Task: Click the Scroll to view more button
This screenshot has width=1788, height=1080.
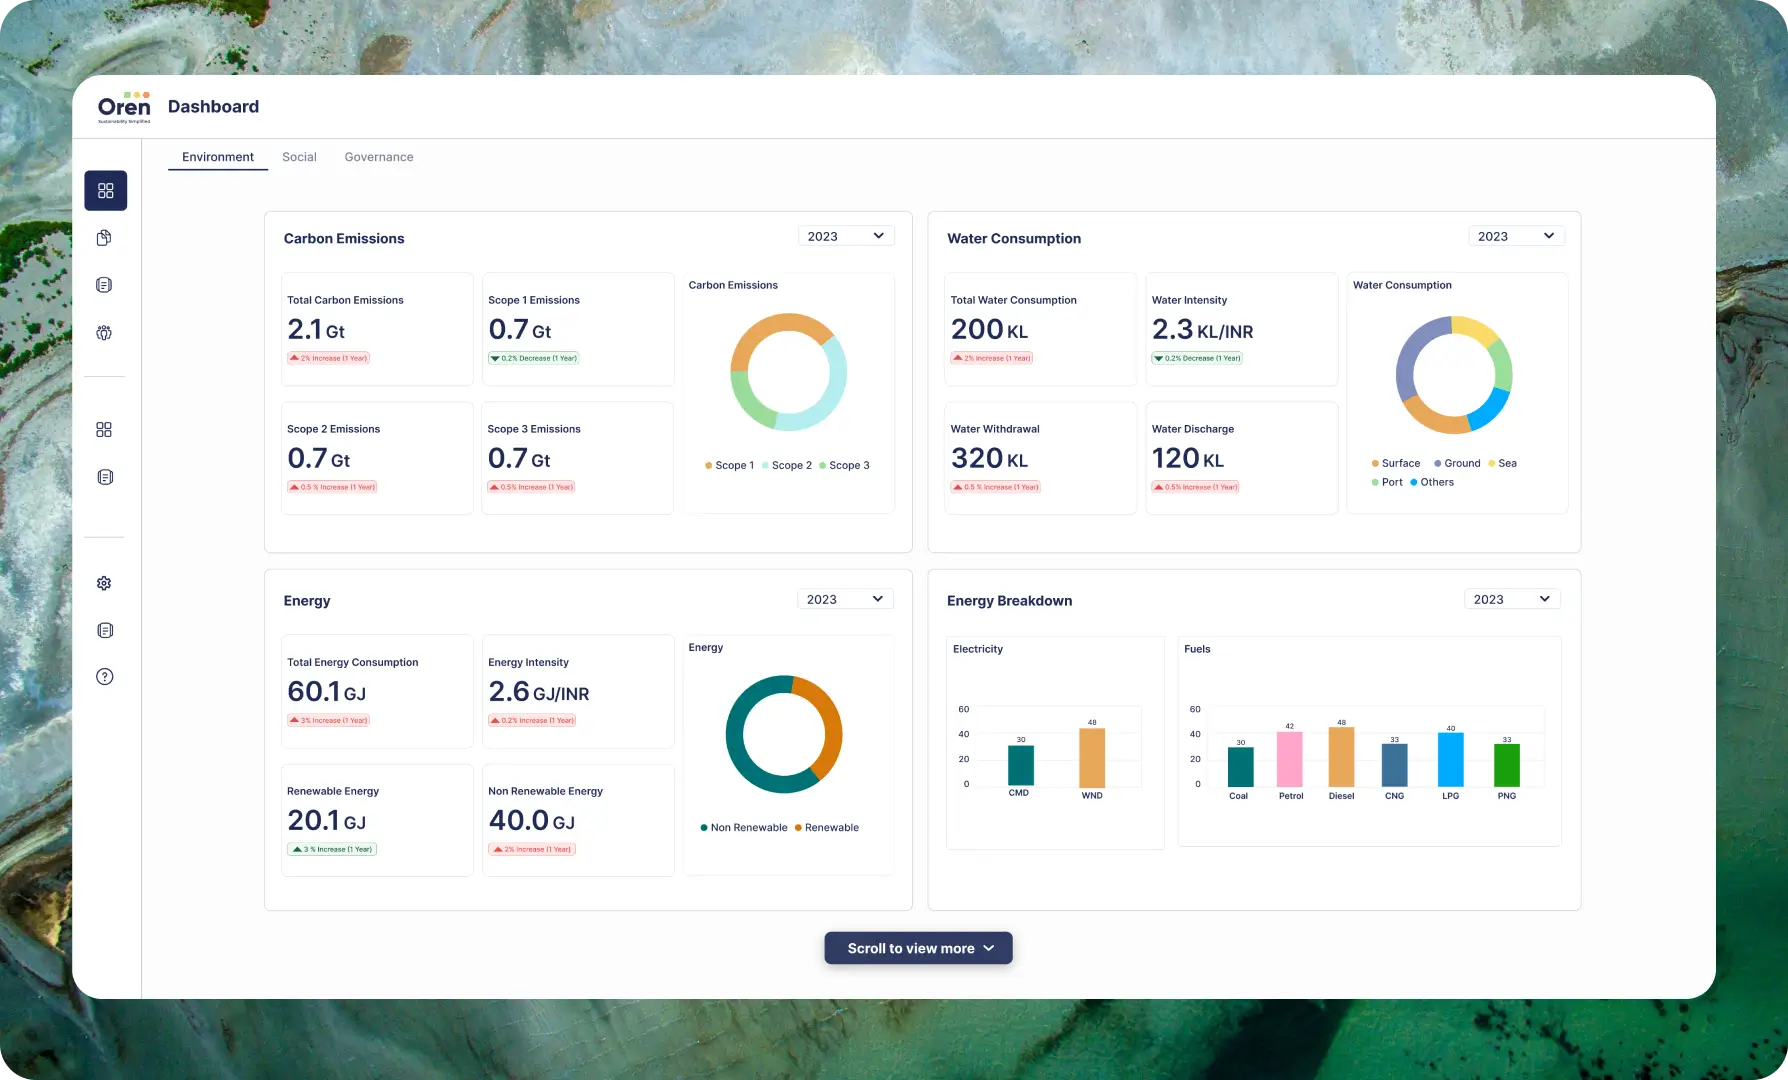Action: [917, 947]
